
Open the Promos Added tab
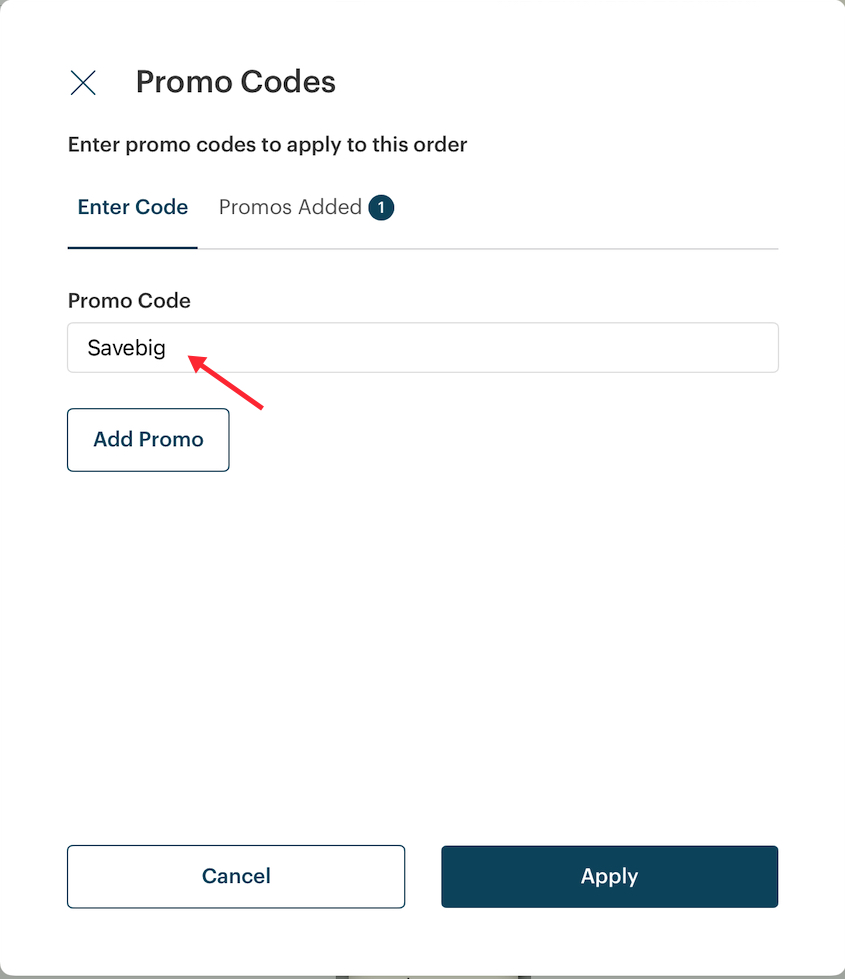coord(290,207)
